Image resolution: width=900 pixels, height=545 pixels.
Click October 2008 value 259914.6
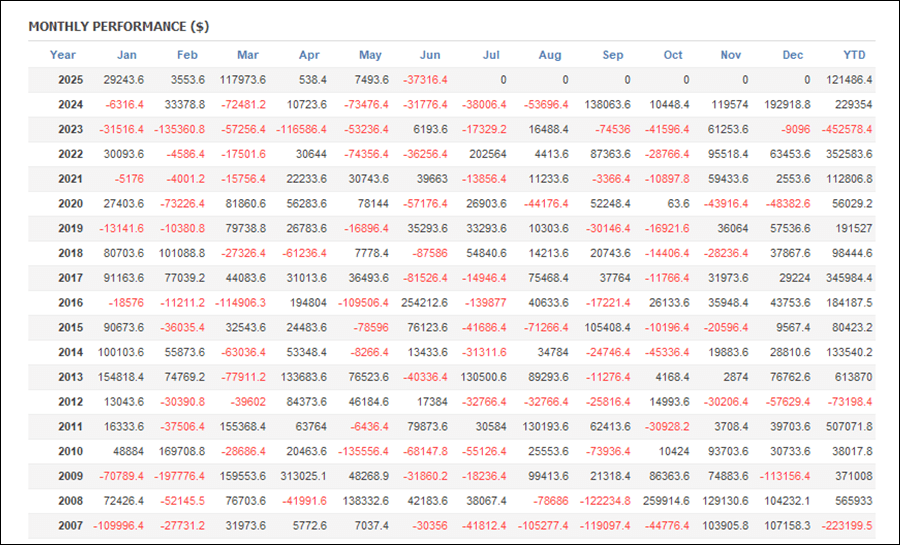(666, 501)
